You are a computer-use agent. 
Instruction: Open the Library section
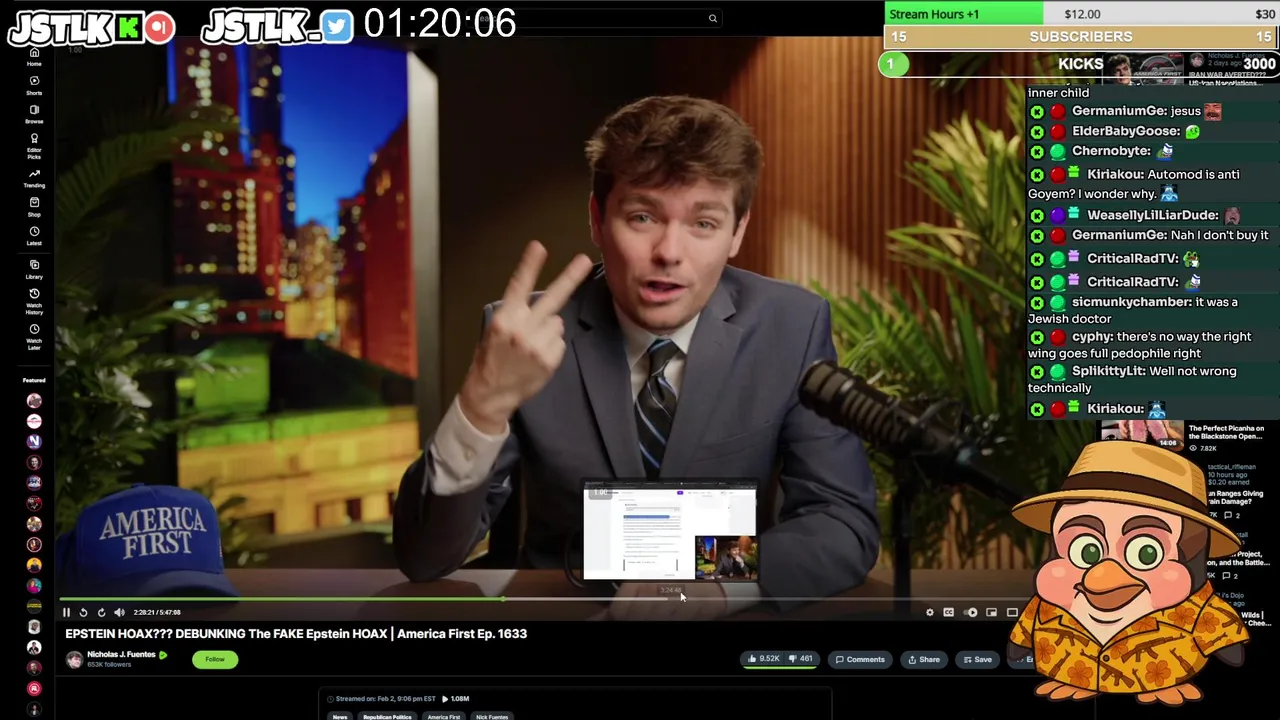click(x=34, y=269)
